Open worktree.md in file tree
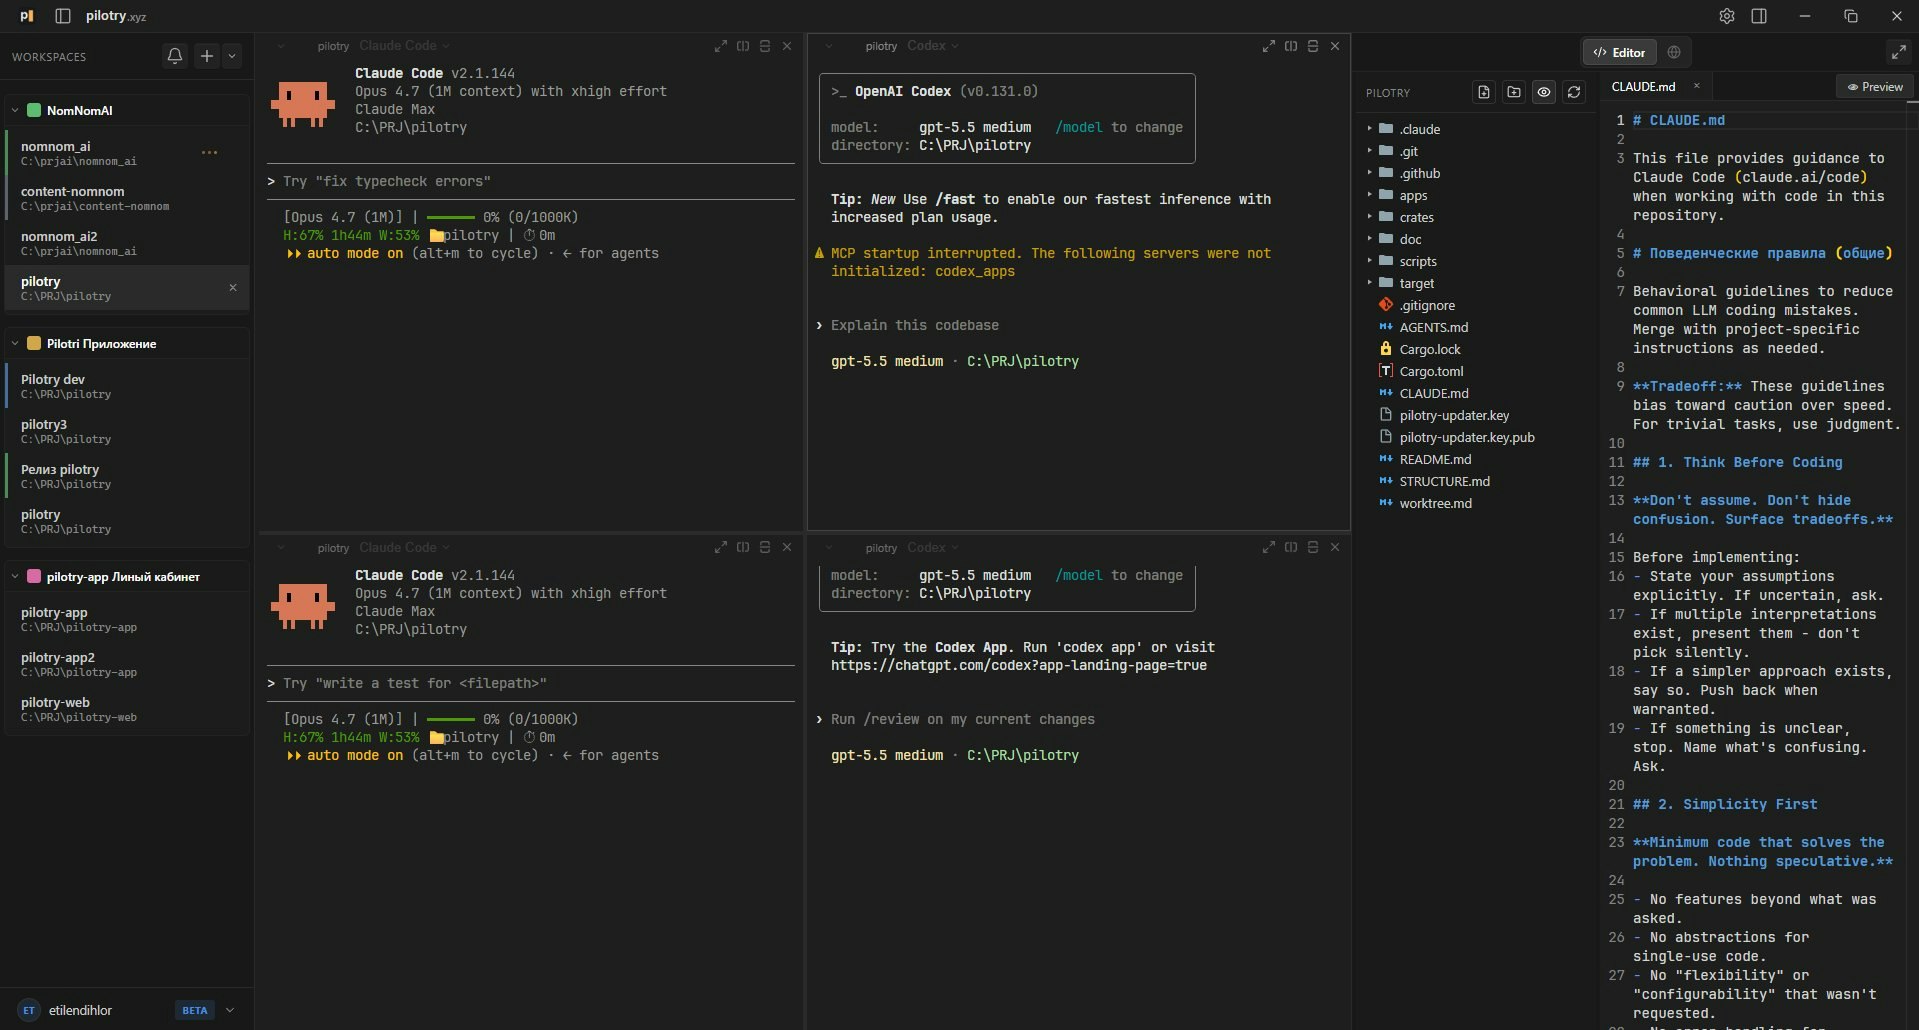Viewport: 1919px width, 1030px height. [1435, 503]
